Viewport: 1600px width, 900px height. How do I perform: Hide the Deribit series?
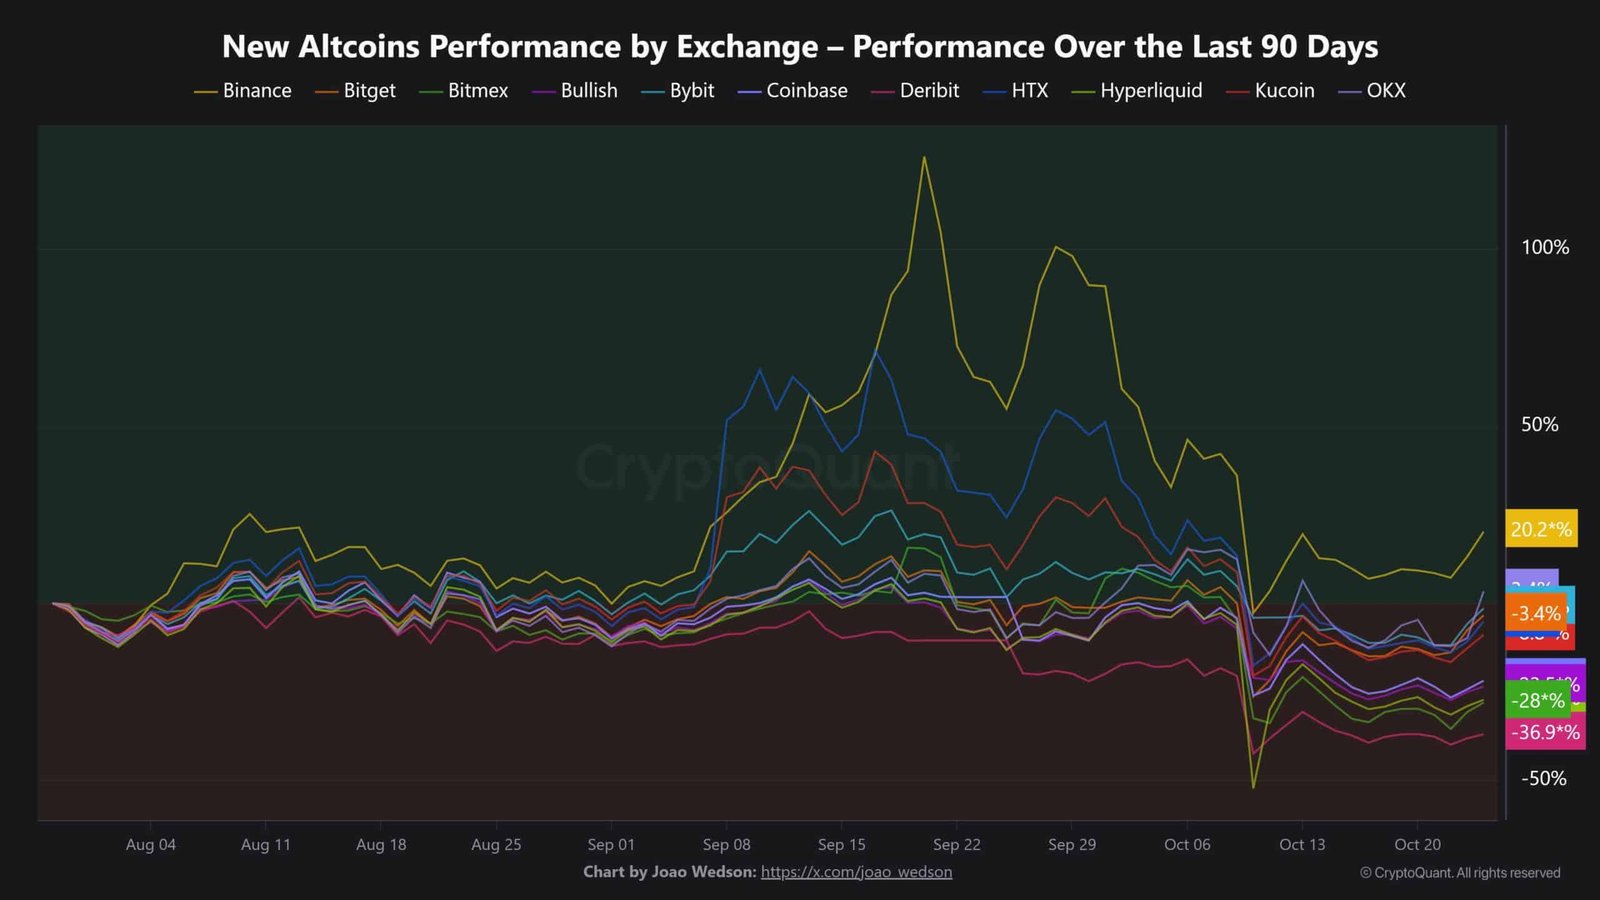(915, 91)
